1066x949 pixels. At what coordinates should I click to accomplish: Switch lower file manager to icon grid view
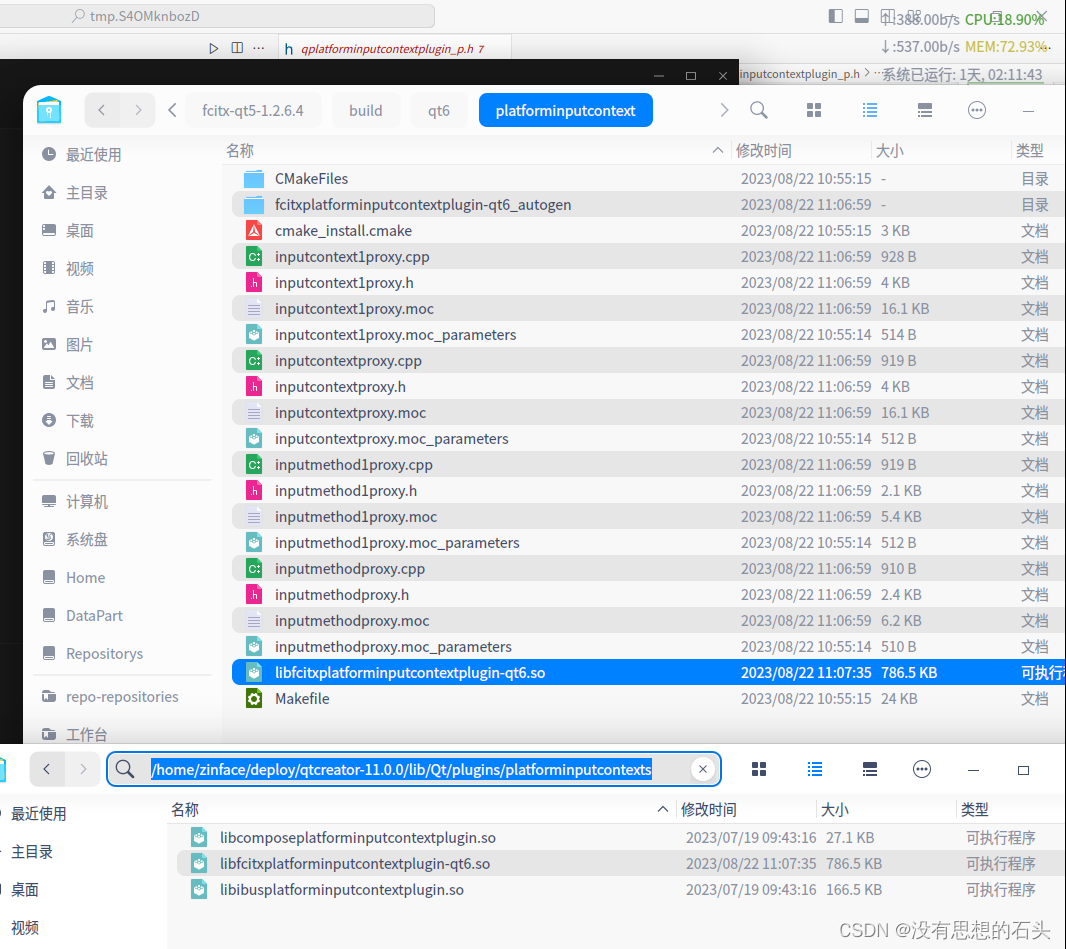coord(759,770)
